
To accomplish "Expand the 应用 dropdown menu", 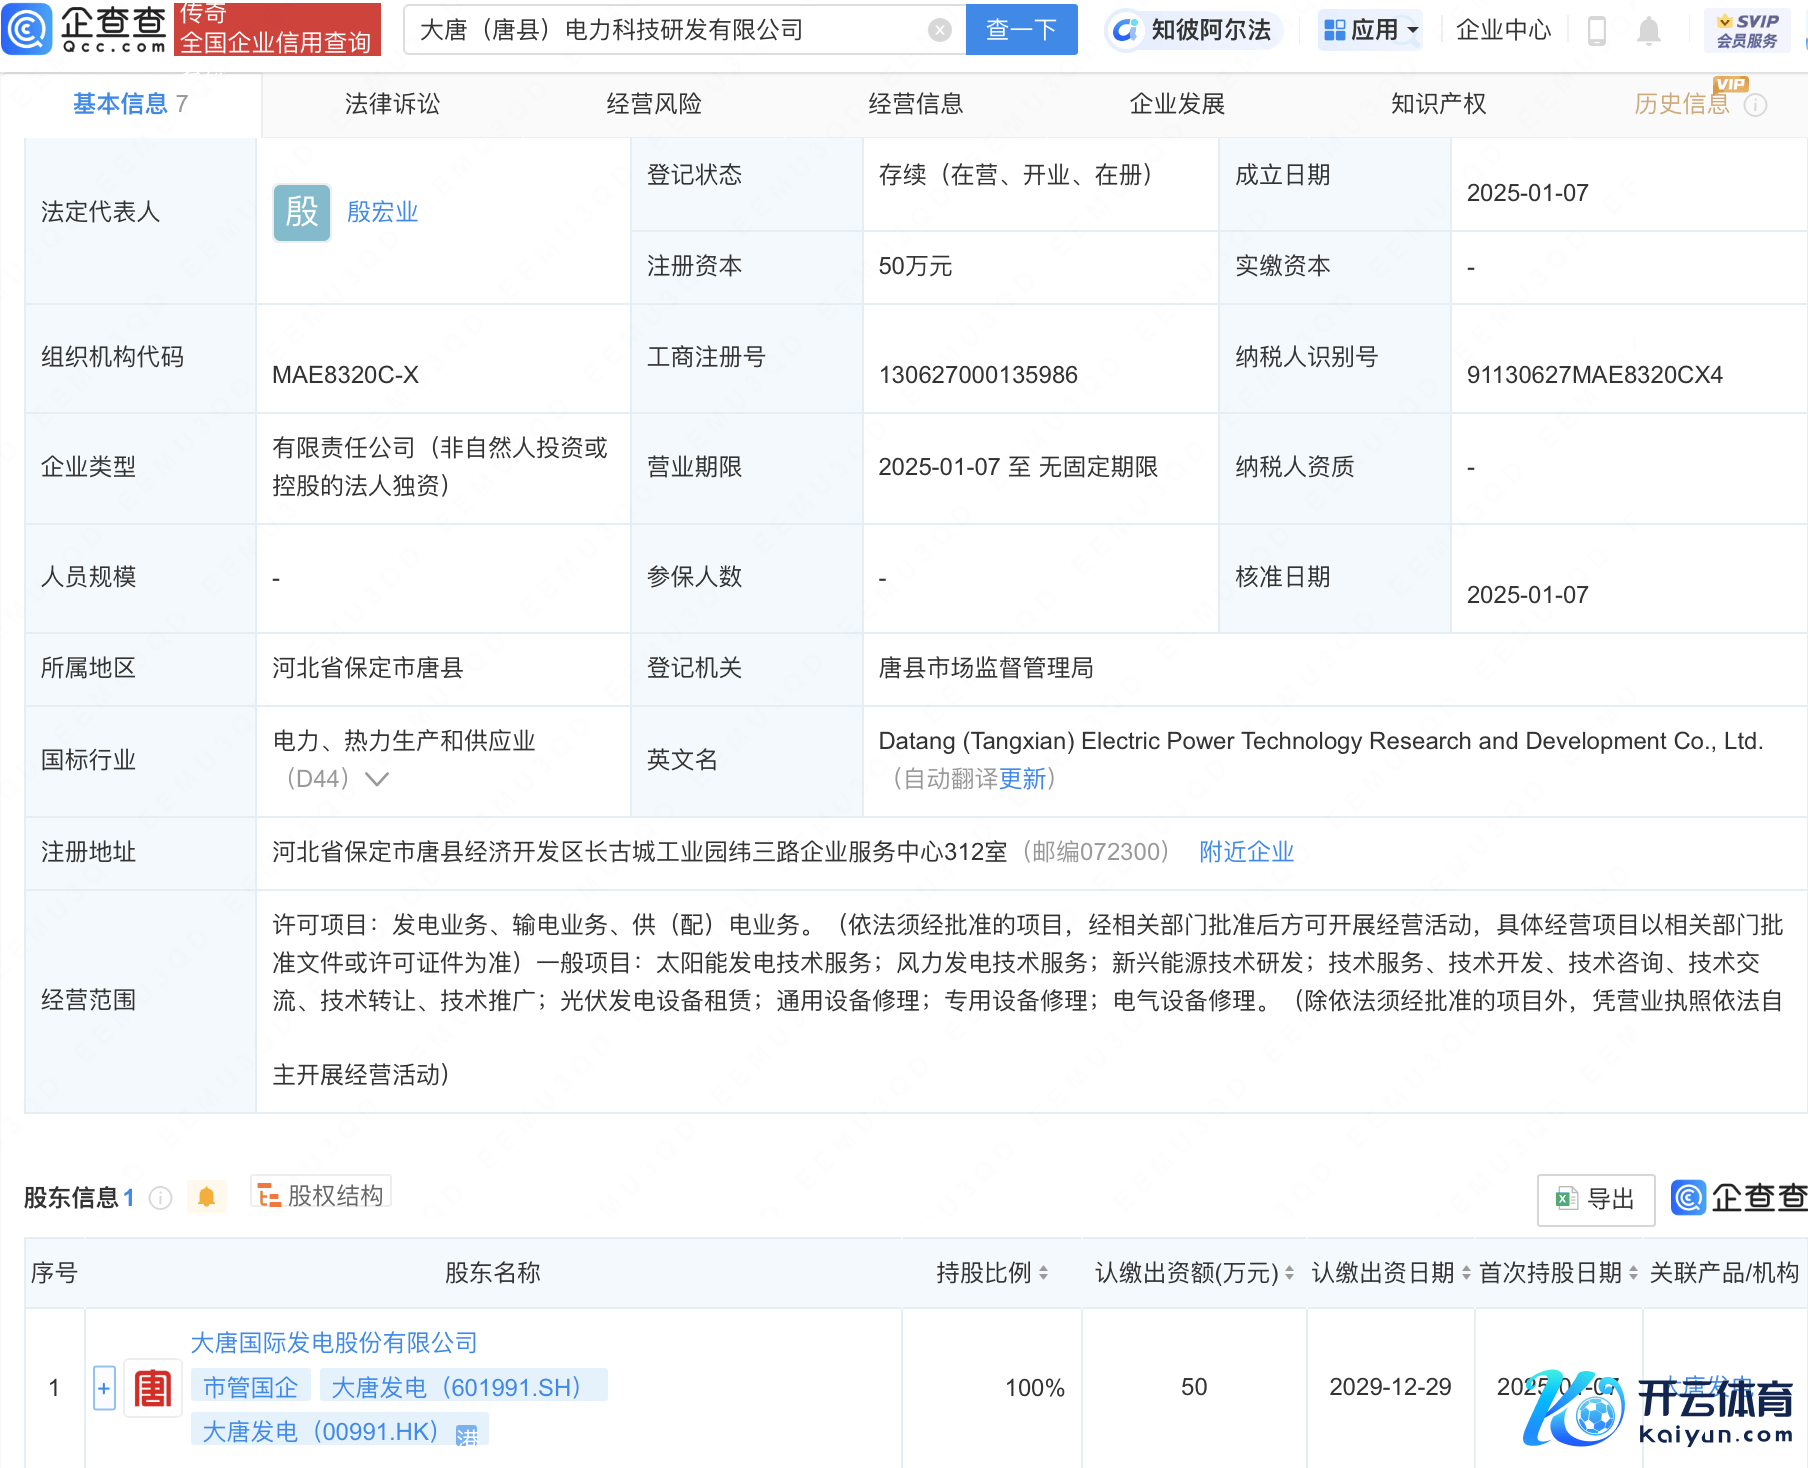I will (x=1370, y=30).
